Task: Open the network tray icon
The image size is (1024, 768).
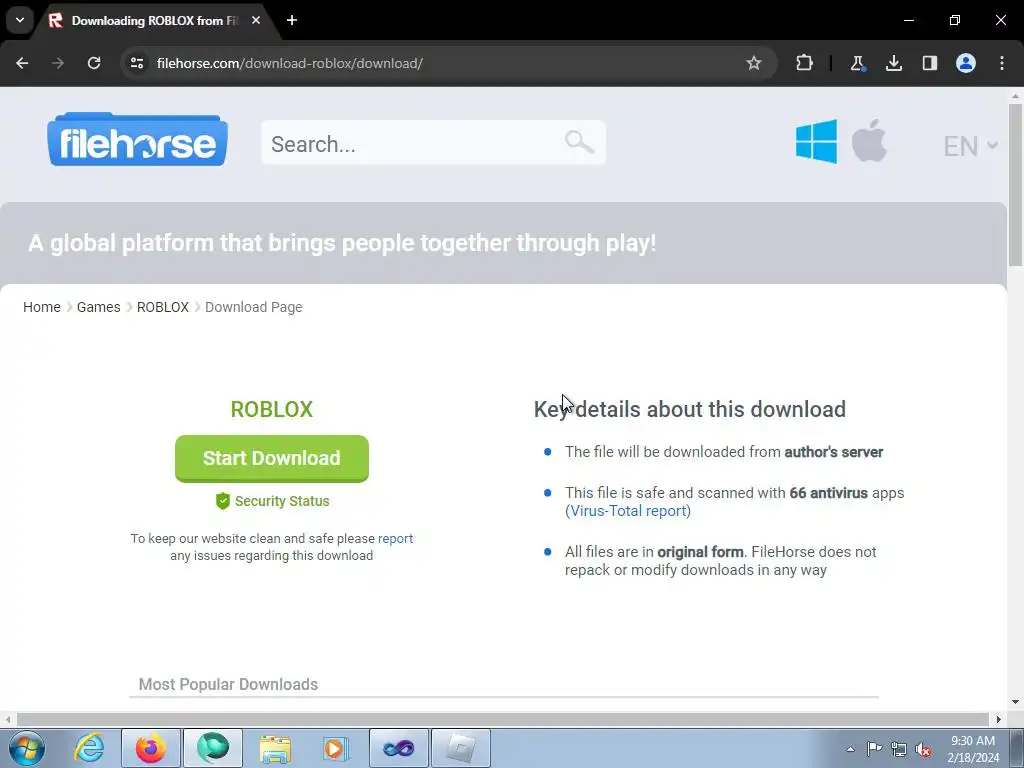Action: click(x=899, y=749)
